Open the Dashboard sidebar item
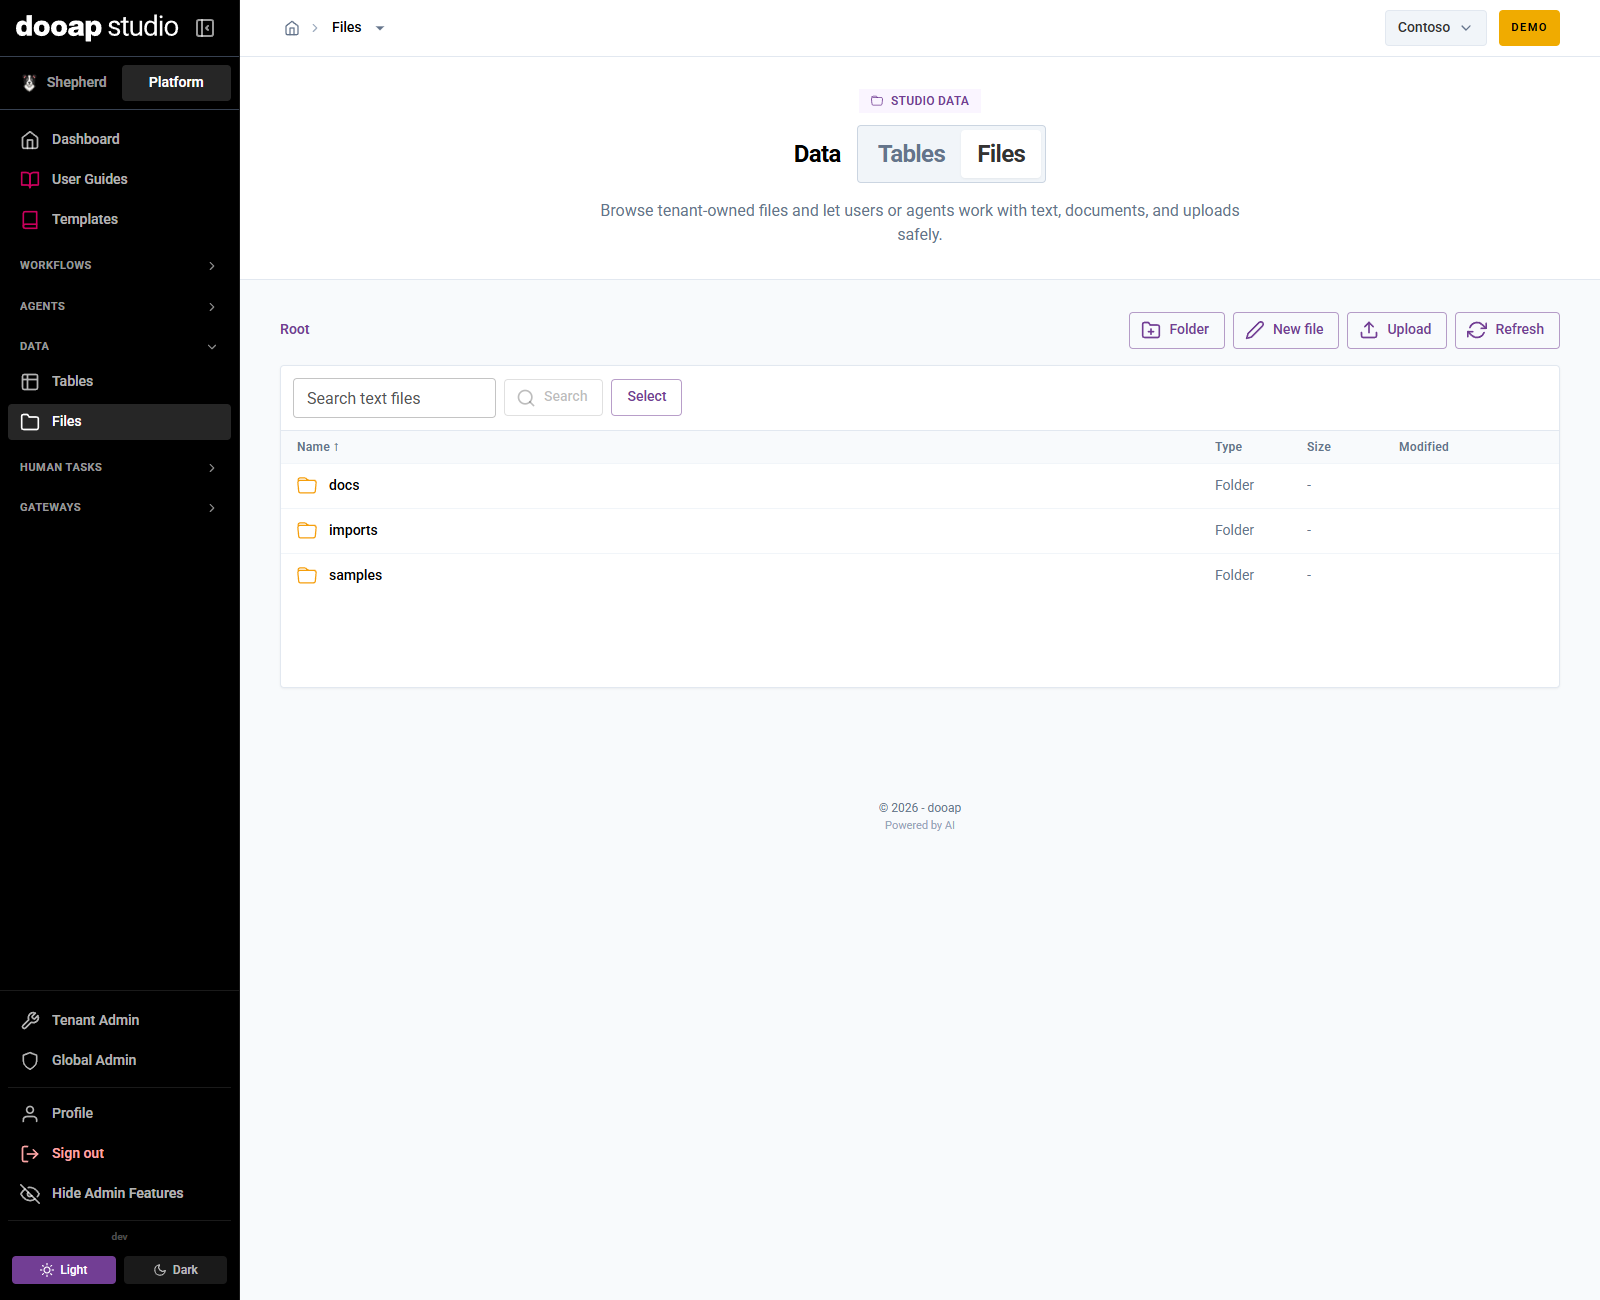This screenshot has width=1600, height=1300. [x=119, y=139]
